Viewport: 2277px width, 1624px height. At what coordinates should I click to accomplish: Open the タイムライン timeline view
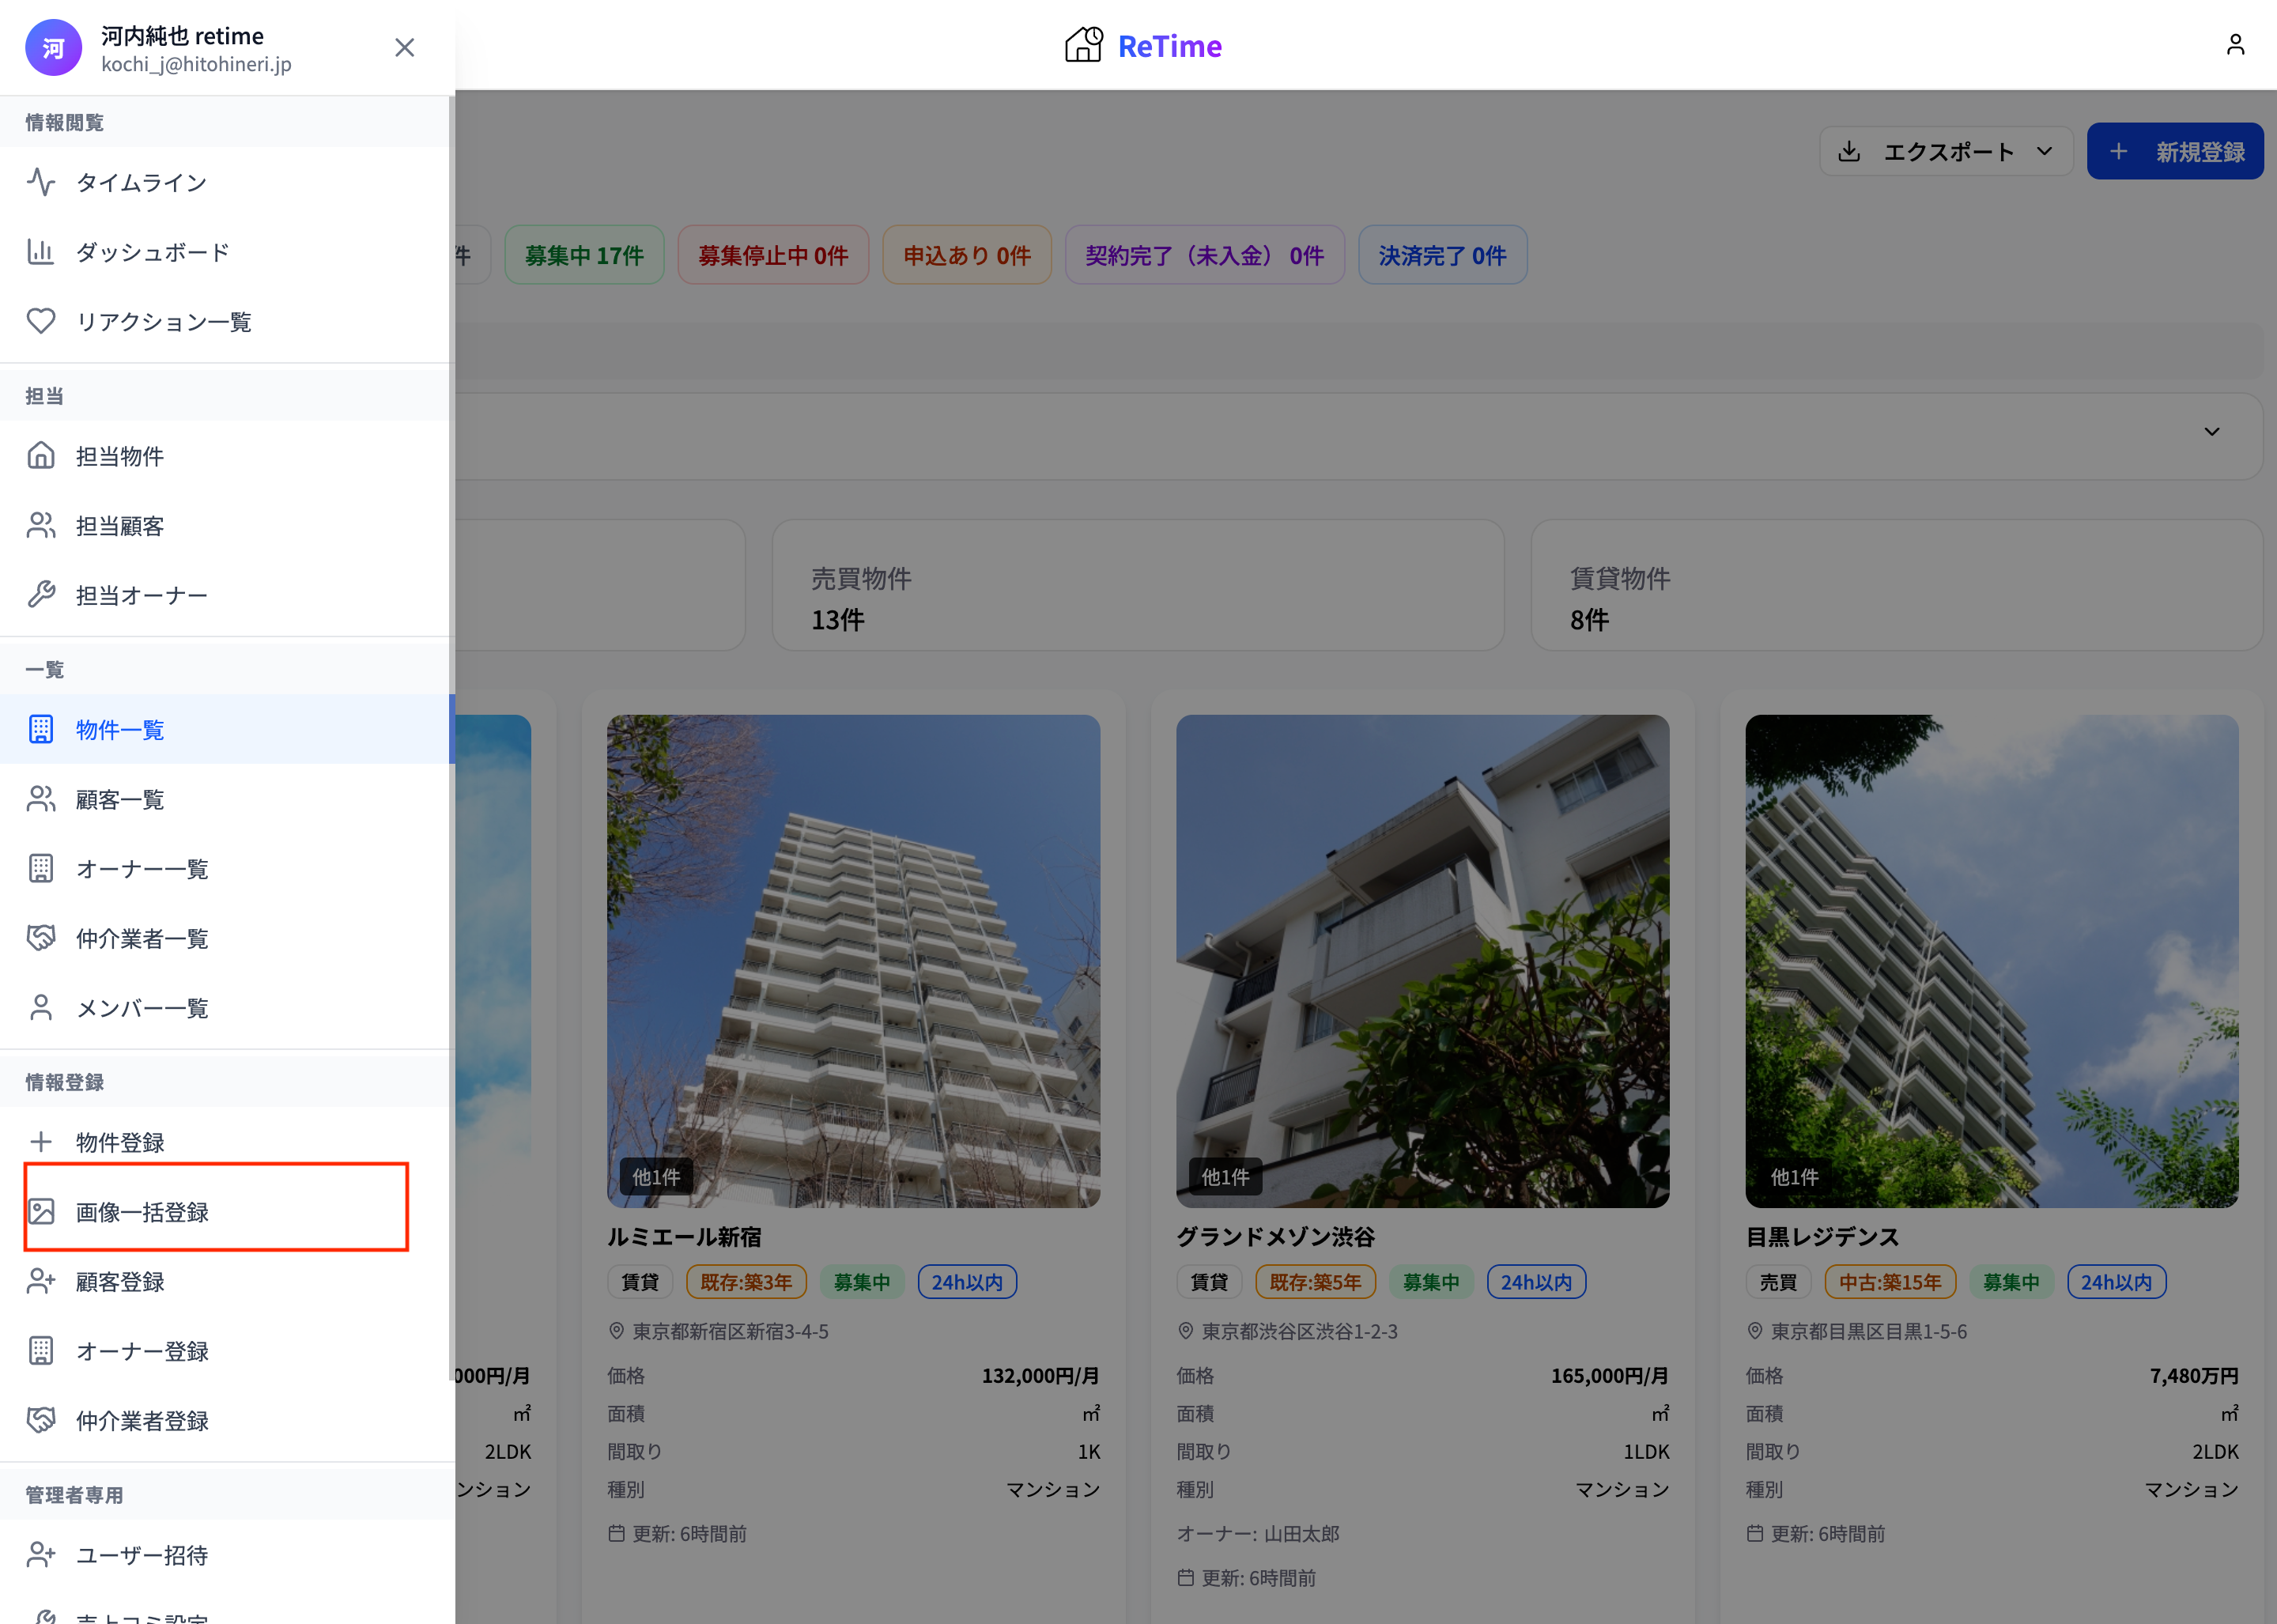pyautogui.click(x=141, y=182)
